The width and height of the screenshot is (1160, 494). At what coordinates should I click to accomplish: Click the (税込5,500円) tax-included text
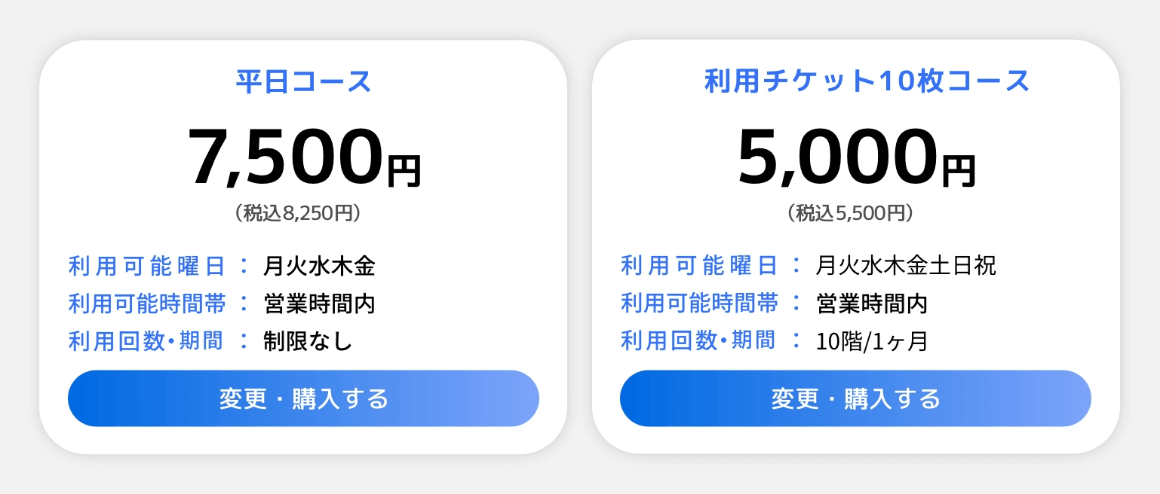[850, 213]
